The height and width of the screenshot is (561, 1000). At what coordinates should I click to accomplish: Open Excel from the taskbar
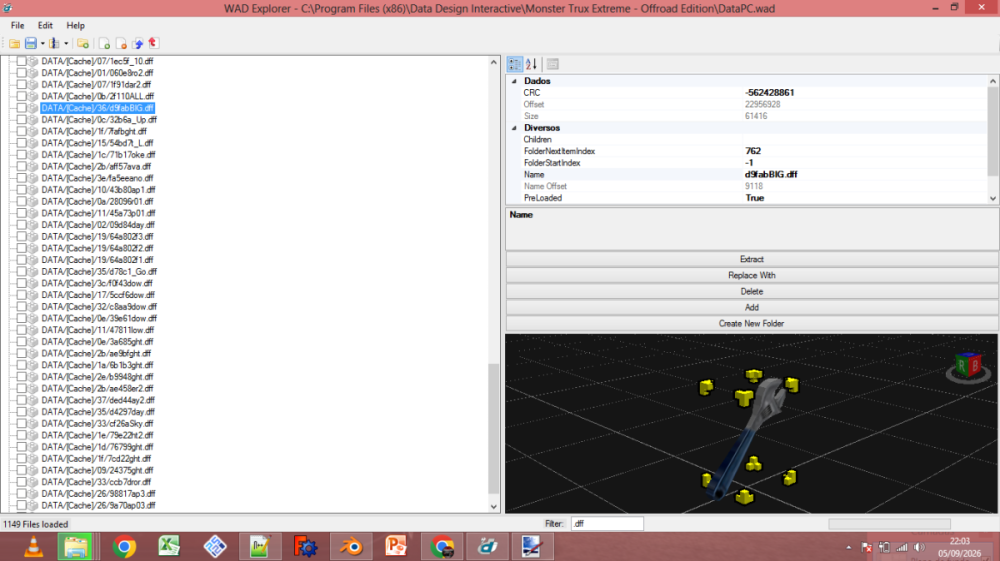click(x=169, y=547)
